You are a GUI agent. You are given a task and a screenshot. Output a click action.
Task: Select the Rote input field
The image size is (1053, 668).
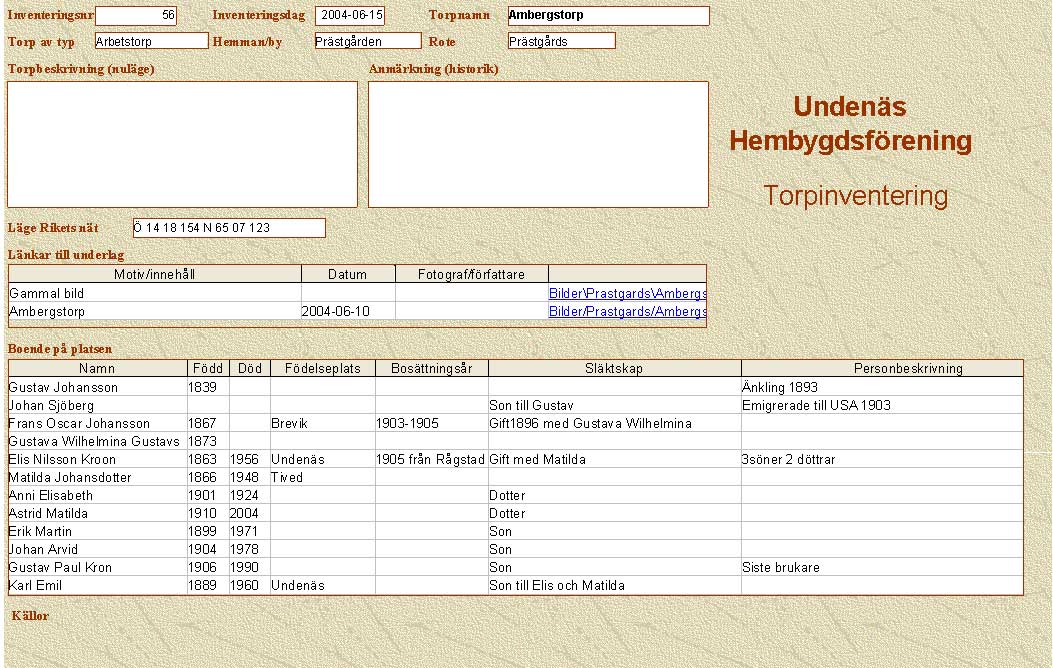point(561,41)
